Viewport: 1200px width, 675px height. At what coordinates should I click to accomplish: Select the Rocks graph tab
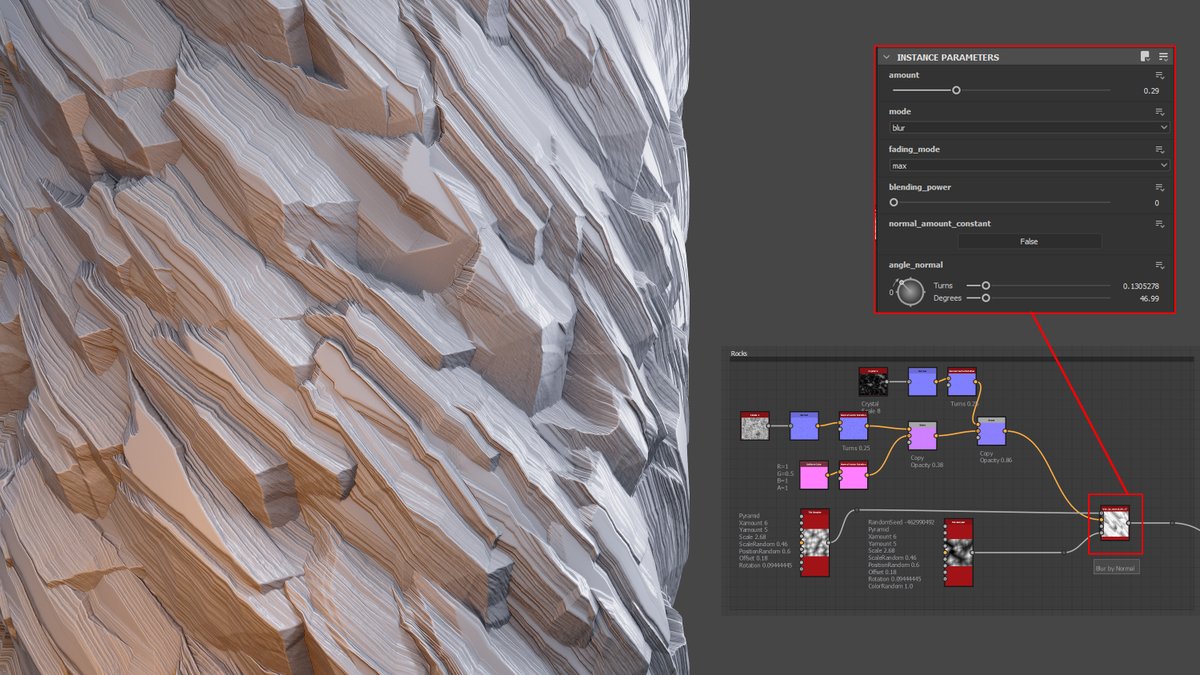click(738, 352)
